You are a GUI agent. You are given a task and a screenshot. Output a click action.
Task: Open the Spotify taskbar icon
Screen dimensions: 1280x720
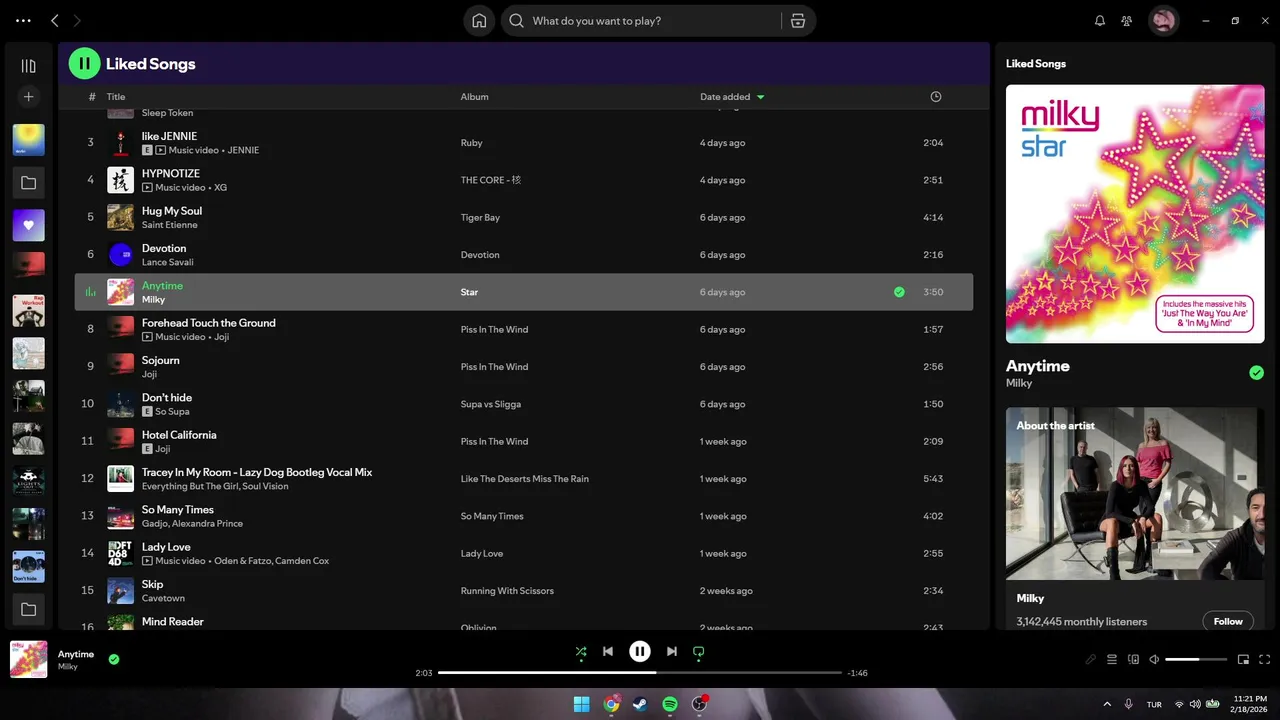(x=670, y=704)
